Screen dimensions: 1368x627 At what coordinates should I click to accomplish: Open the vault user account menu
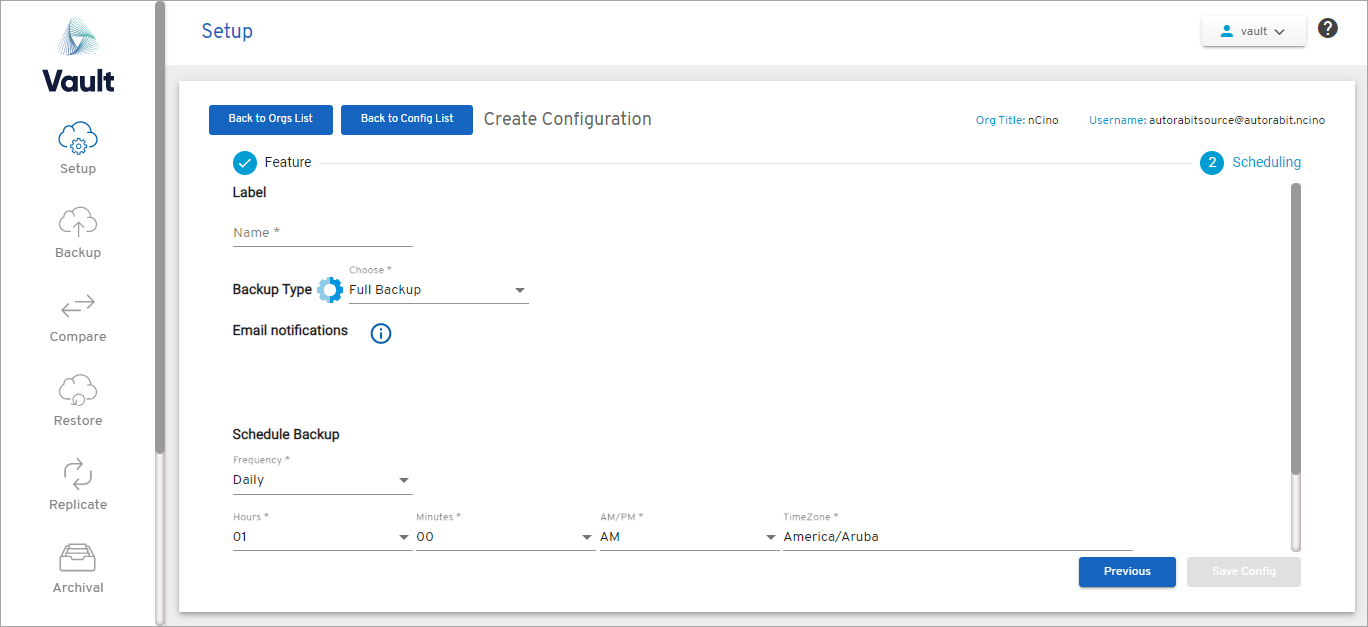[x=1254, y=31]
